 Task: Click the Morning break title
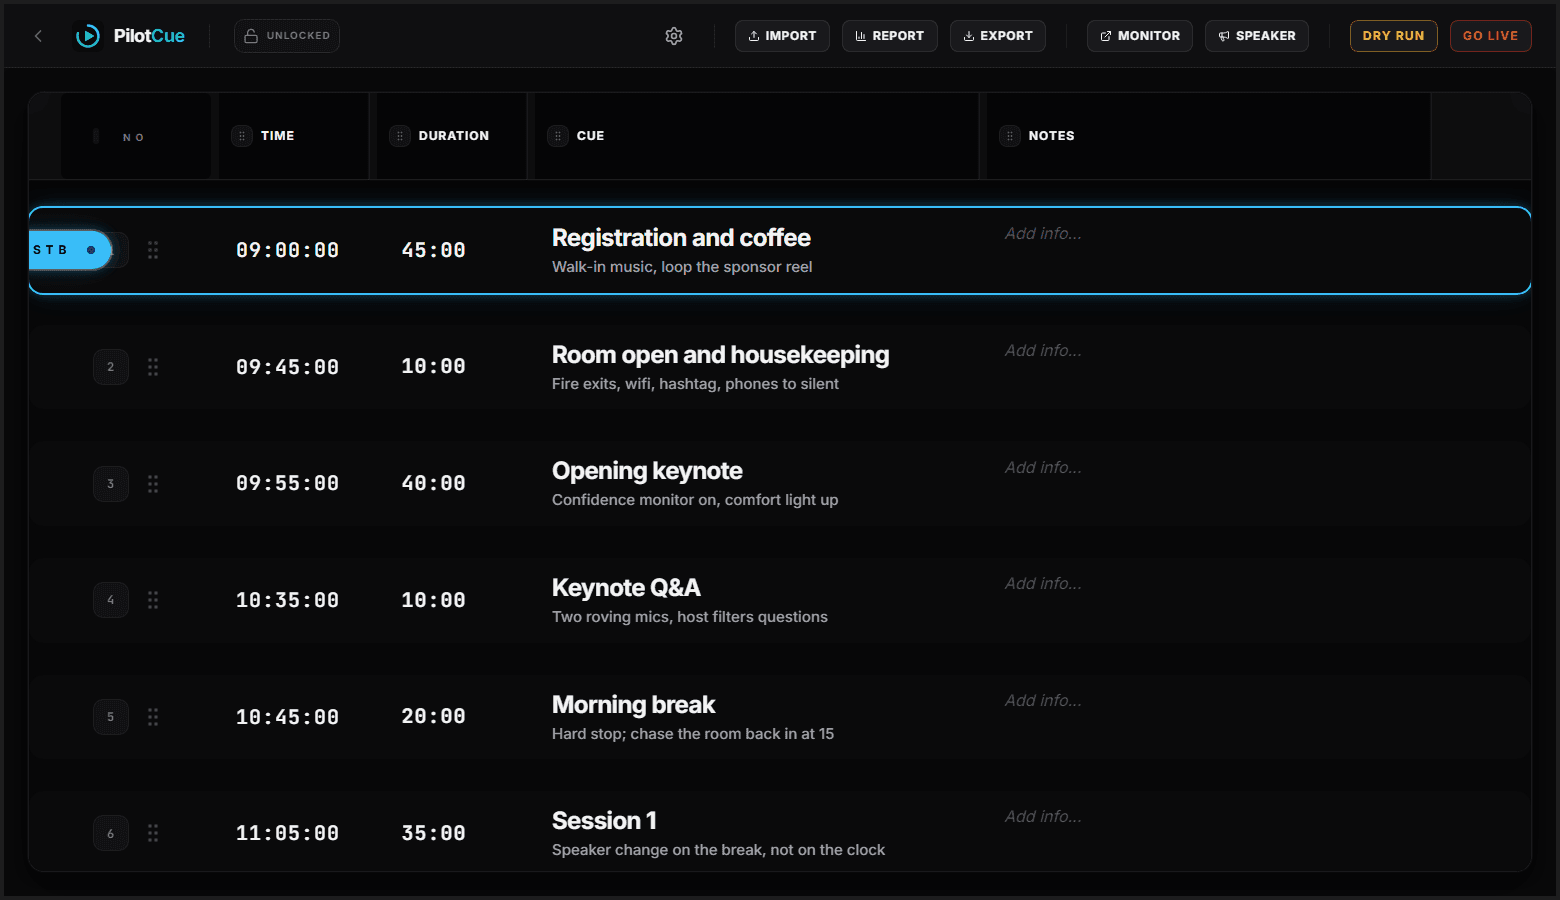coord(633,705)
